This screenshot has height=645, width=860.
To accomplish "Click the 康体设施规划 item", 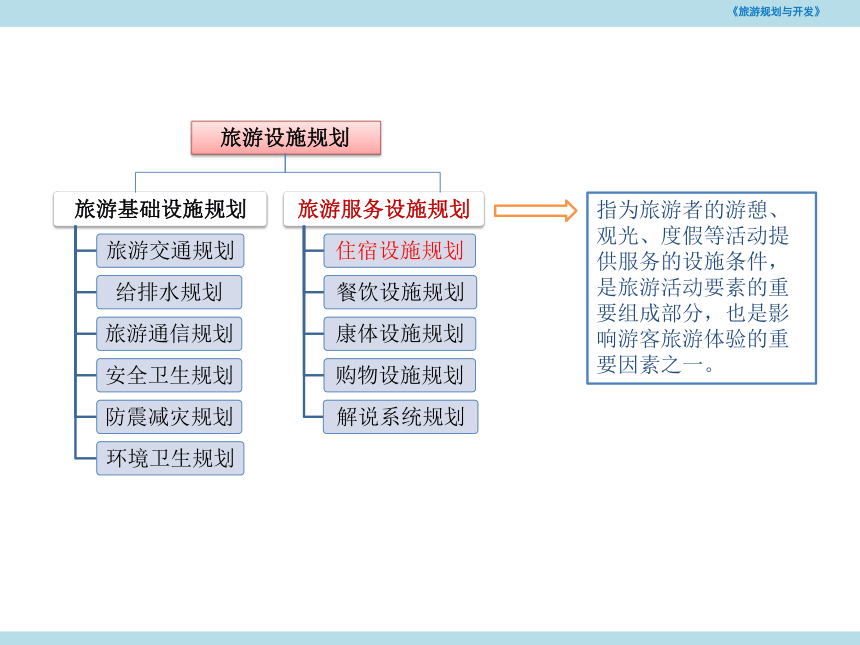I will [x=400, y=333].
